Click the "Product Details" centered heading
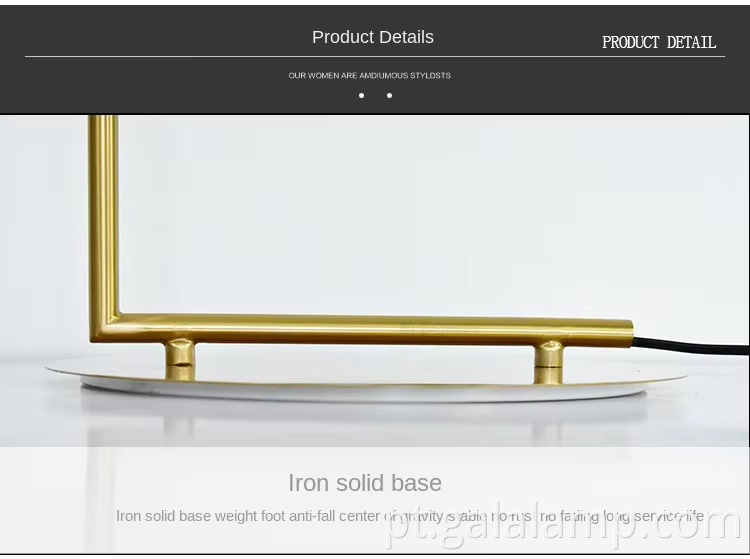 point(373,37)
